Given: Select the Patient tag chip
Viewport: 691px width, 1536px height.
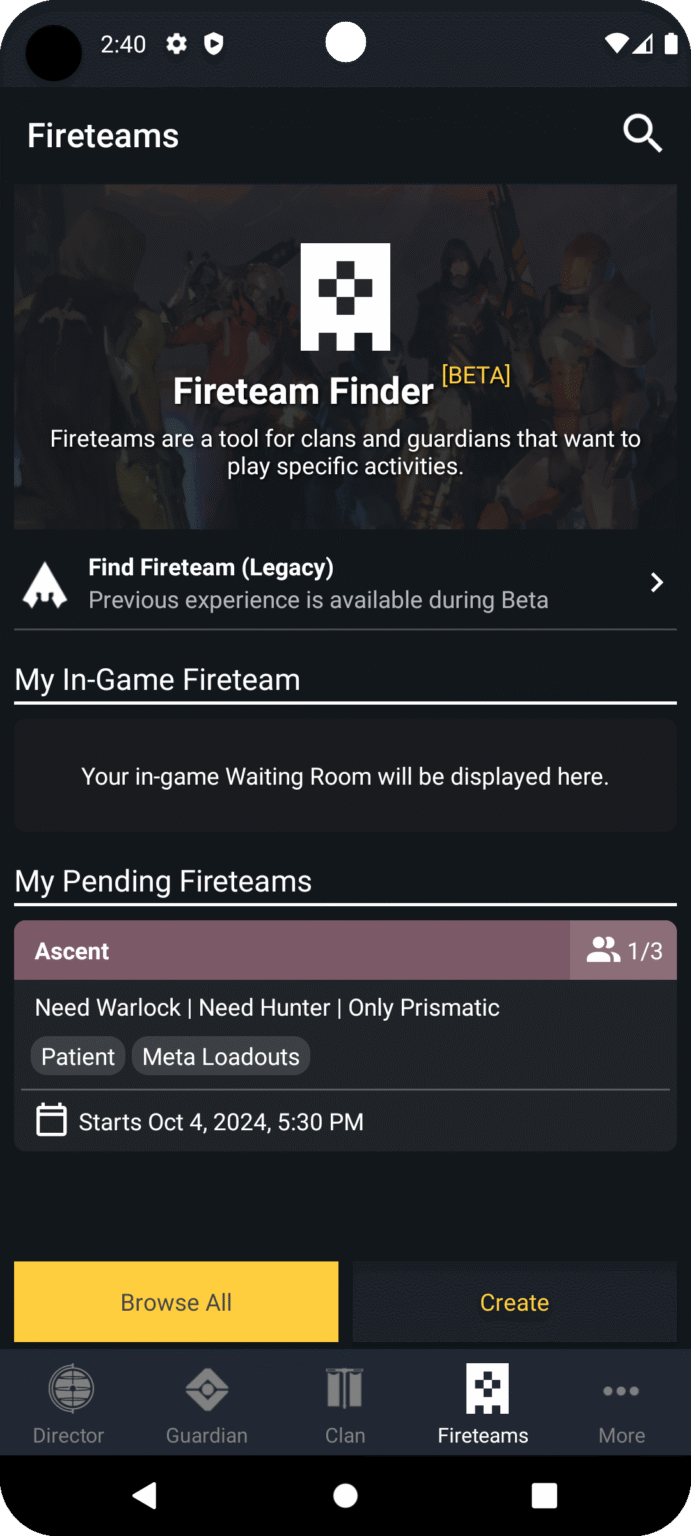Looking at the screenshot, I should (77, 1056).
